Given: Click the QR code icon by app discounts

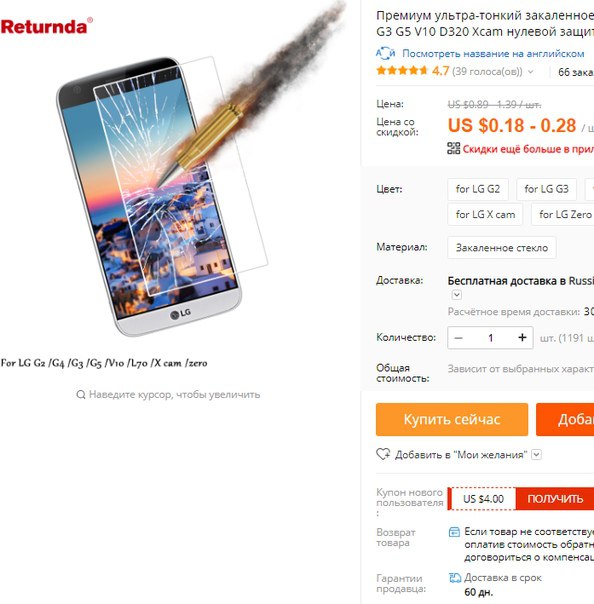Looking at the screenshot, I should [453, 148].
